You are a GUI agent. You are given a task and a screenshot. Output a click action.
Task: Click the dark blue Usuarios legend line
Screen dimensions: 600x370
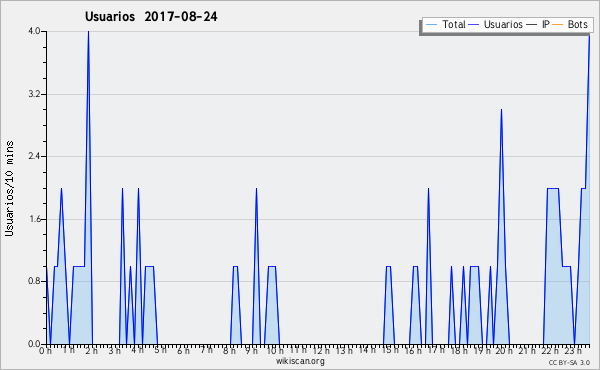474,25
